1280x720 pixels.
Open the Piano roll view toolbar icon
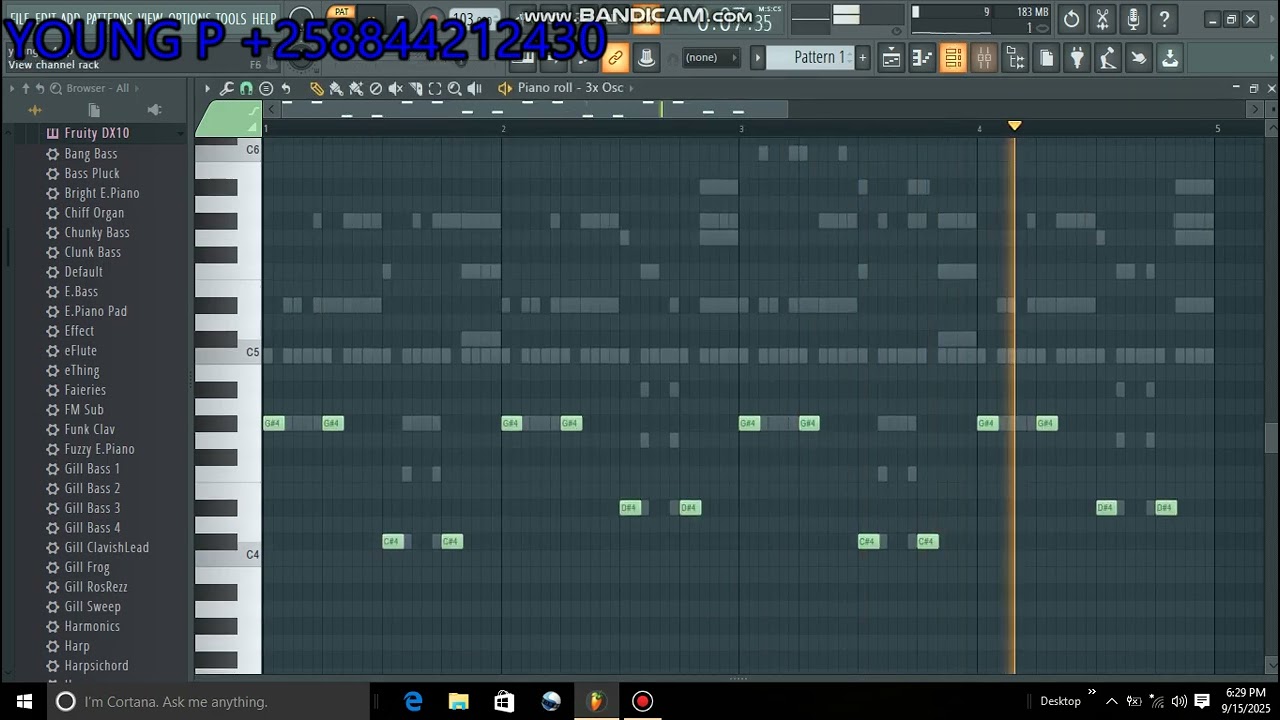(x=922, y=58)
